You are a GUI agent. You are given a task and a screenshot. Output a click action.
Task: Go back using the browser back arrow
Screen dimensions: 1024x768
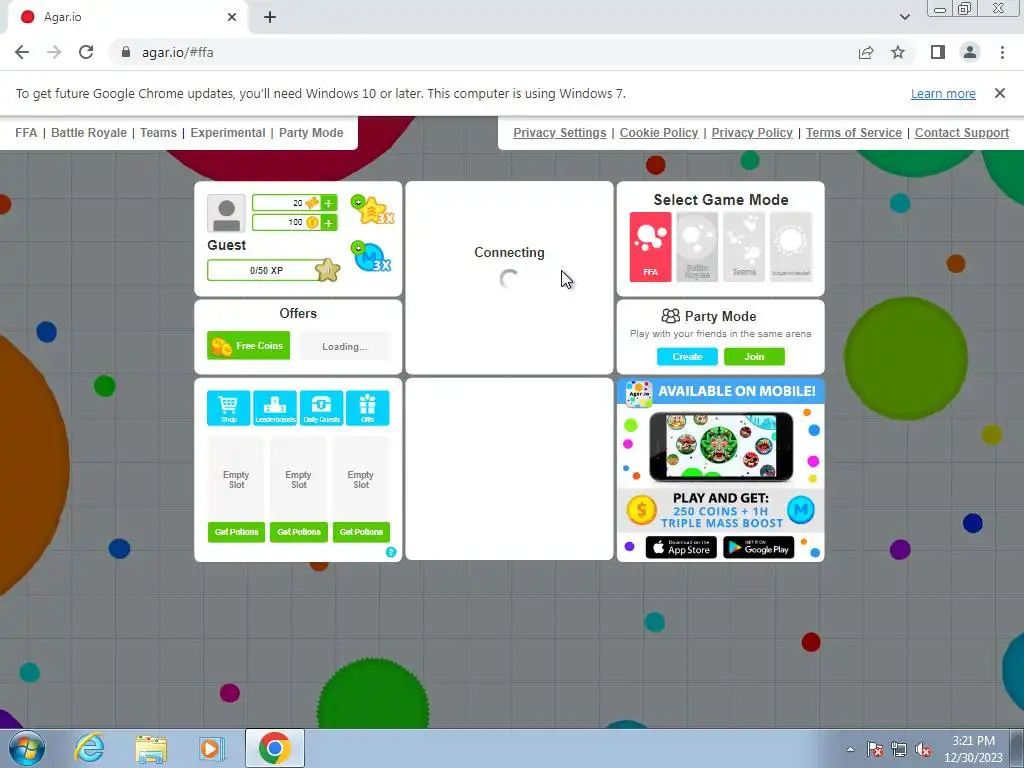(x=22, y=52)
